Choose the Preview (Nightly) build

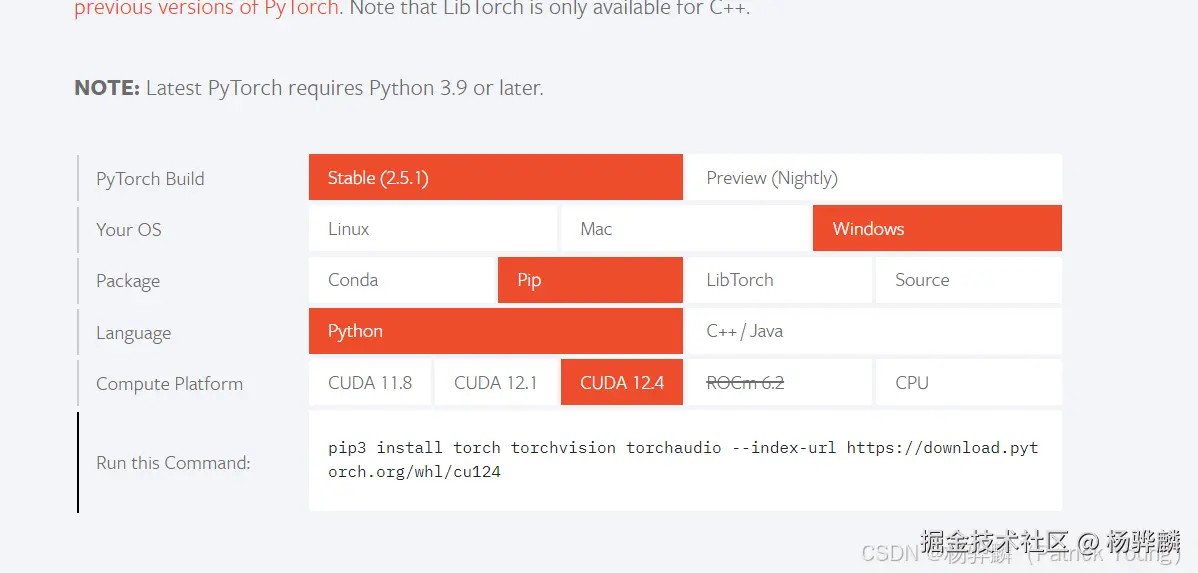(x=873, y=178)
